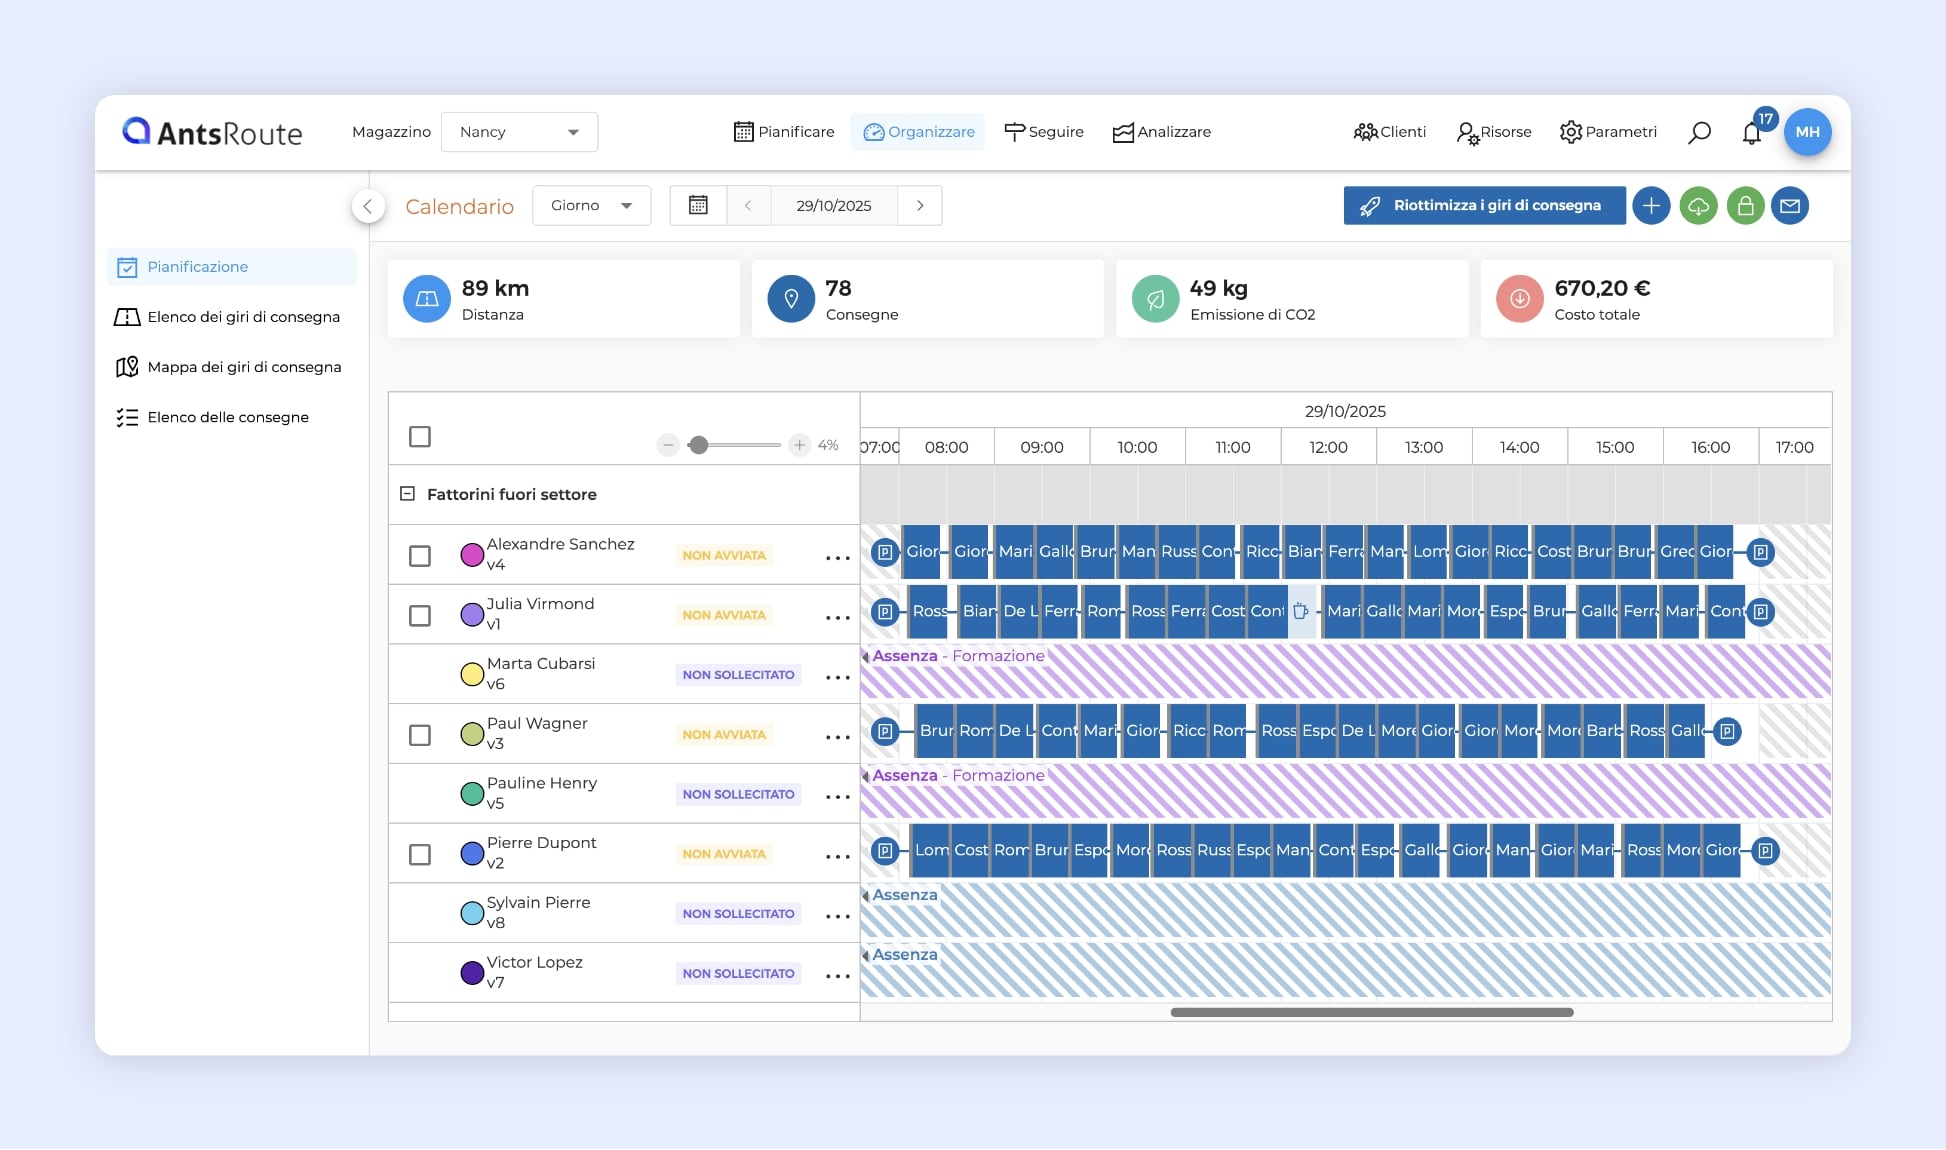1946x1150 pixels.
Task: Tick Pierre Dupont's checkbox
Action: pyautogui.click(x=420, y=855)
